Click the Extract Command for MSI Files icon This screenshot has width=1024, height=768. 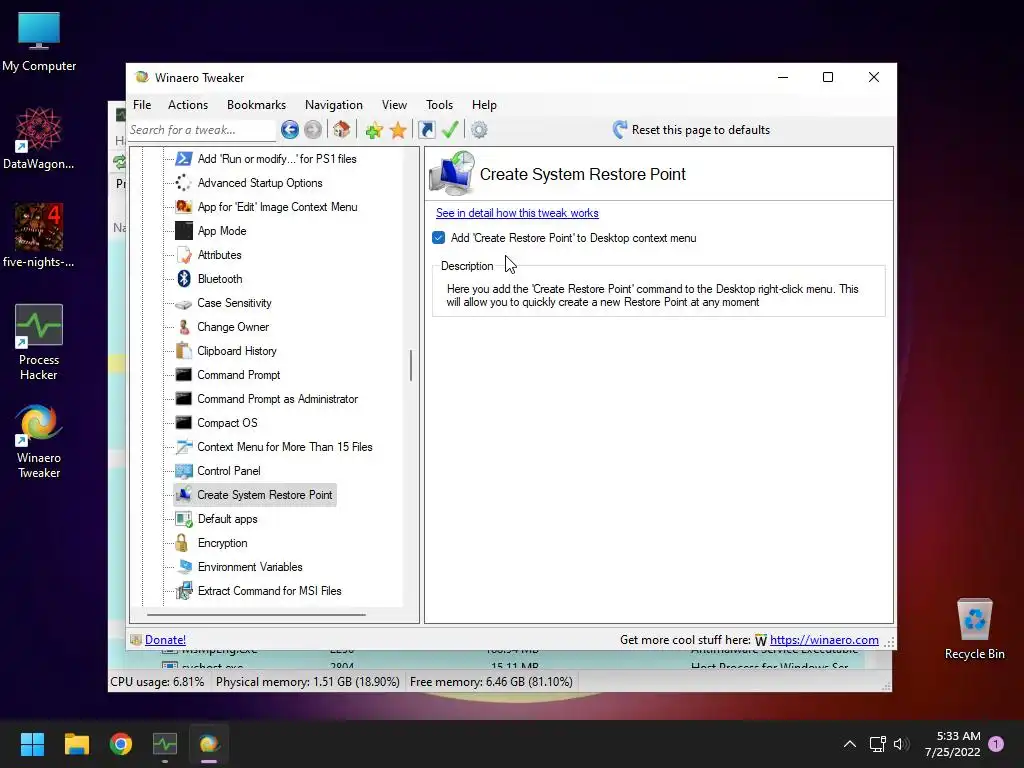click(x=184, y=591)
